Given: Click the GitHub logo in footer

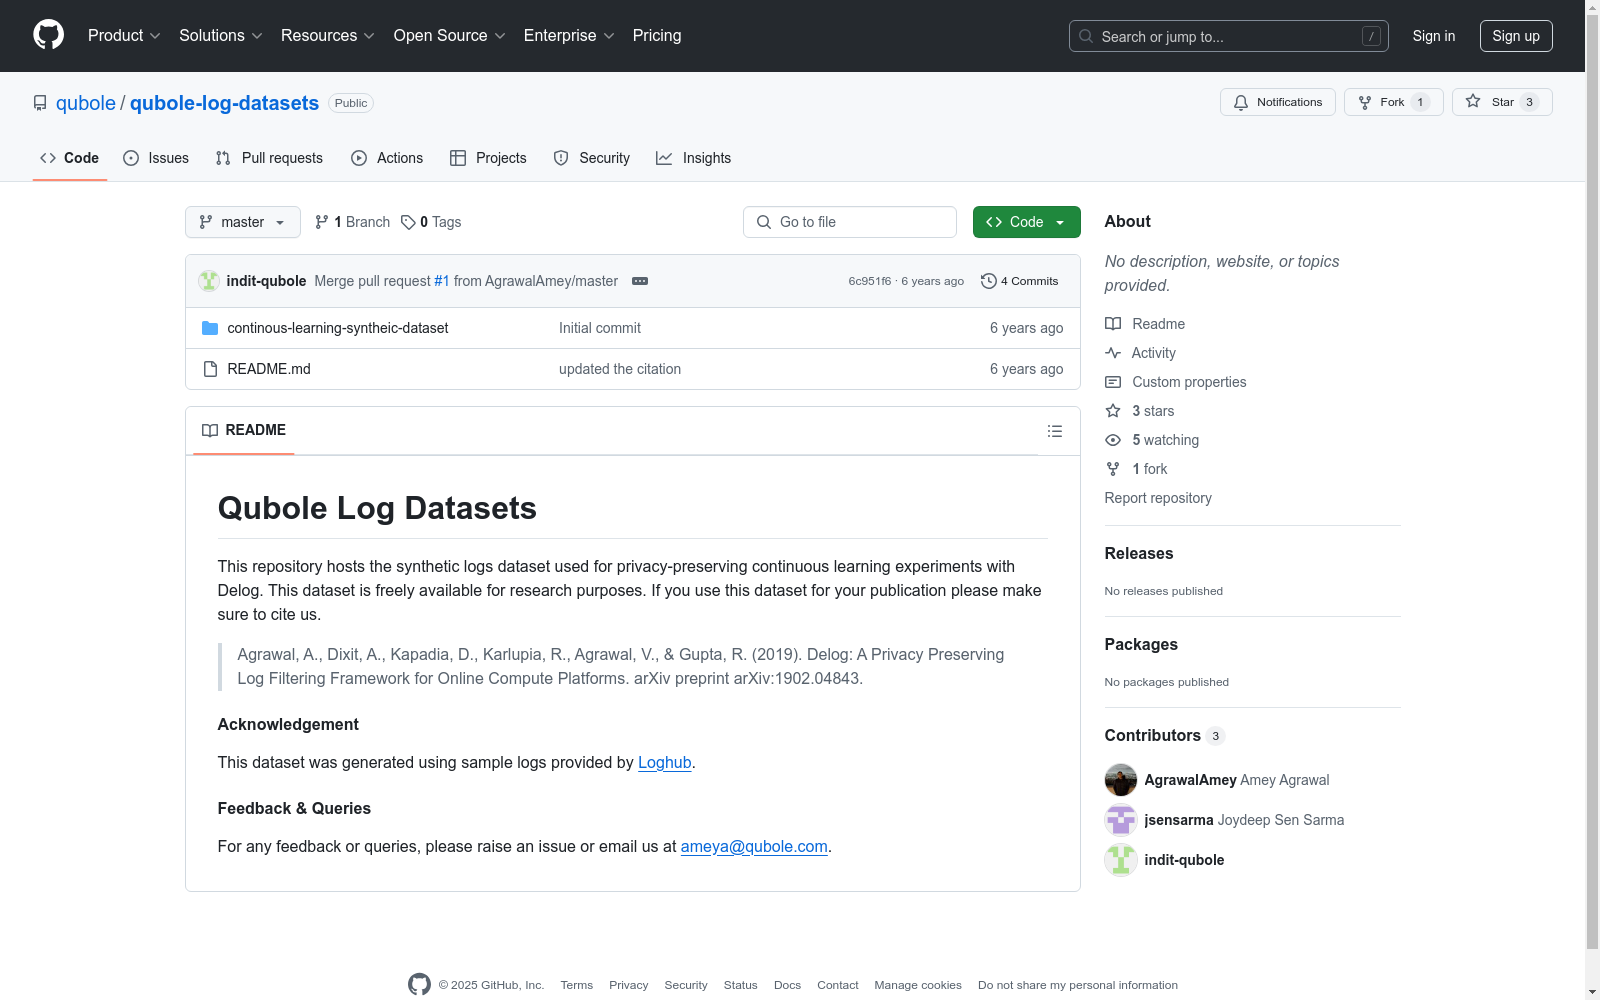Looking at the screenshot, I should click(419, 984).
